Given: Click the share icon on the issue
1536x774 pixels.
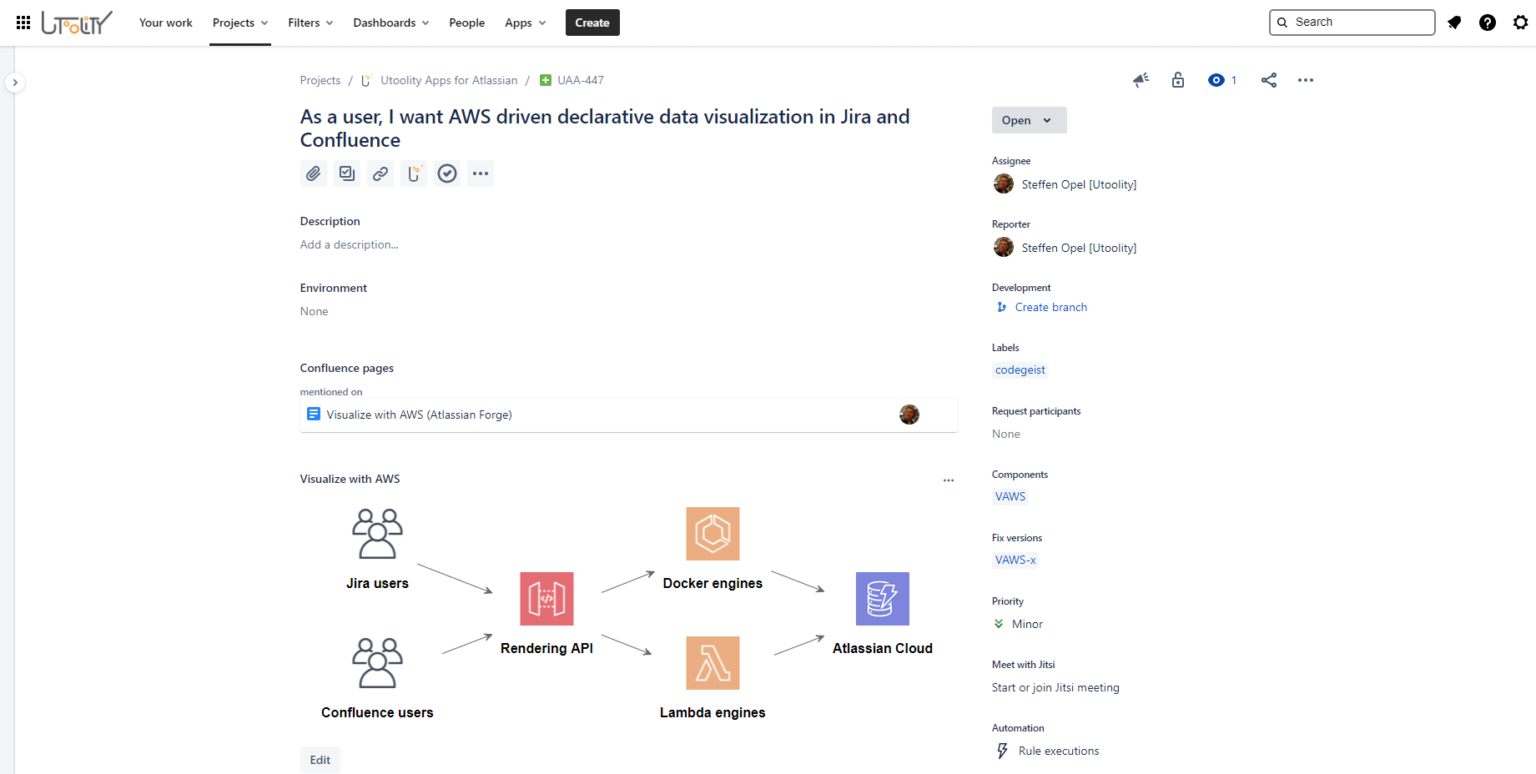Looking at the screenshot, I should point(1269,79).
